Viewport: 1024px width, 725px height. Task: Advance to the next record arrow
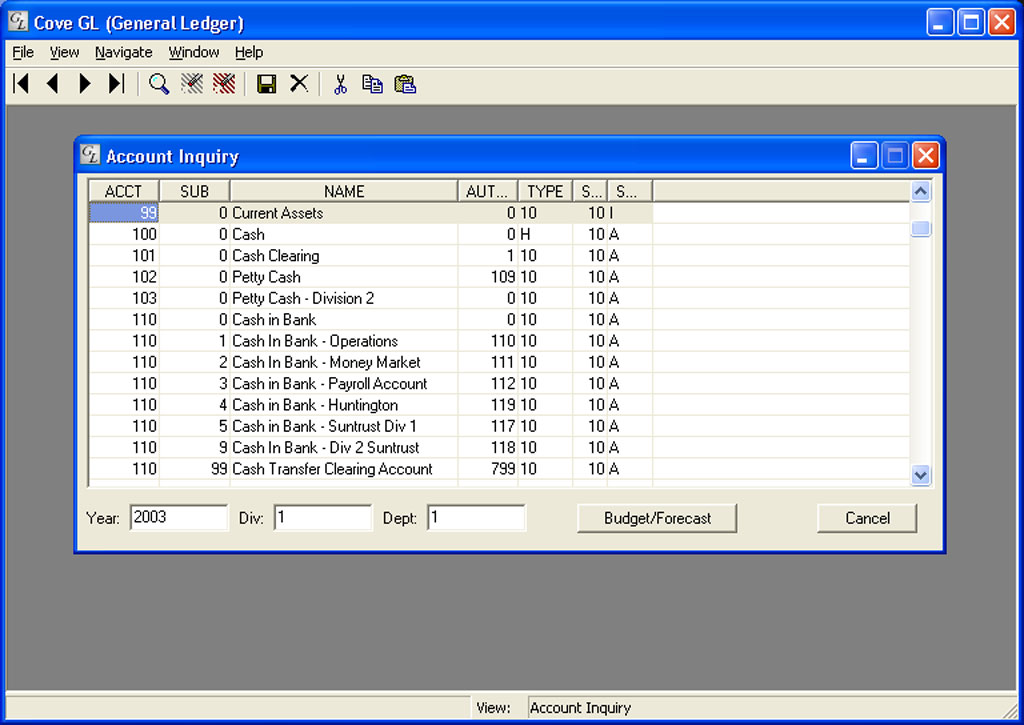coord(85,84)
